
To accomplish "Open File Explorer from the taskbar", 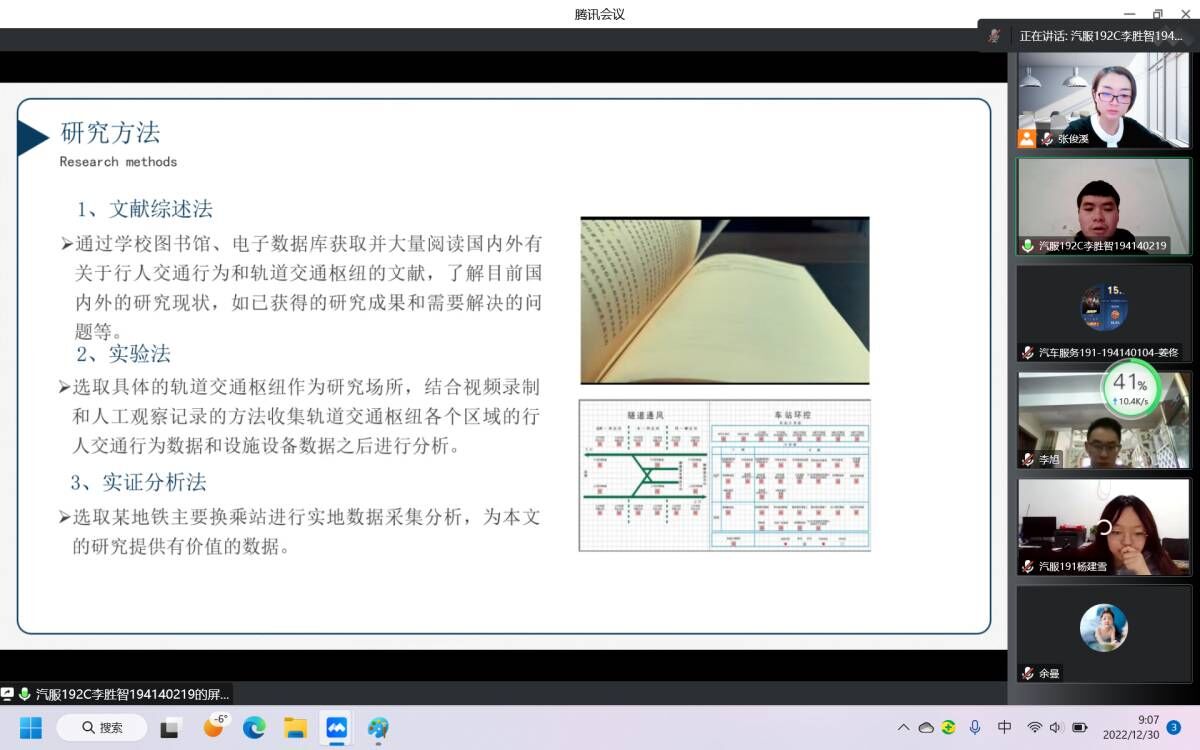I will tap(295, 727).
